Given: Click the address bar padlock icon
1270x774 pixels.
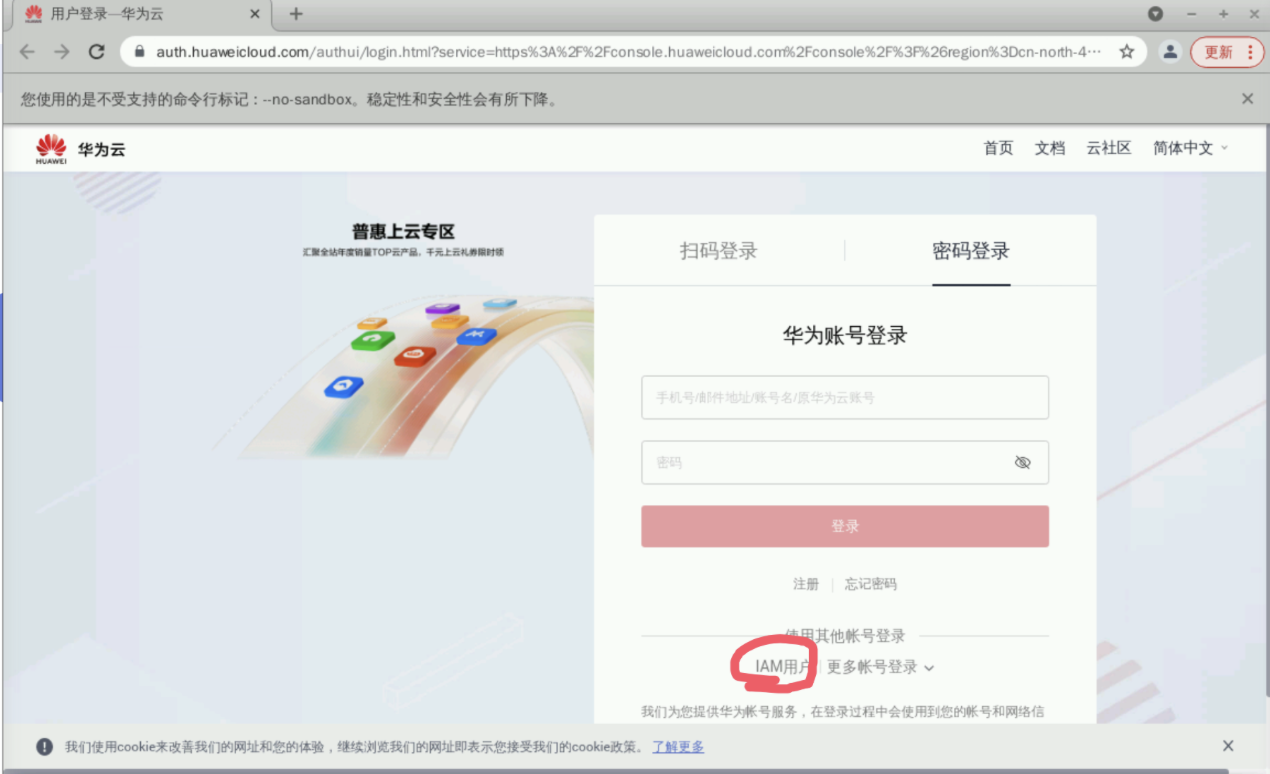Looking at the screenshot, I should pos(139,52).
